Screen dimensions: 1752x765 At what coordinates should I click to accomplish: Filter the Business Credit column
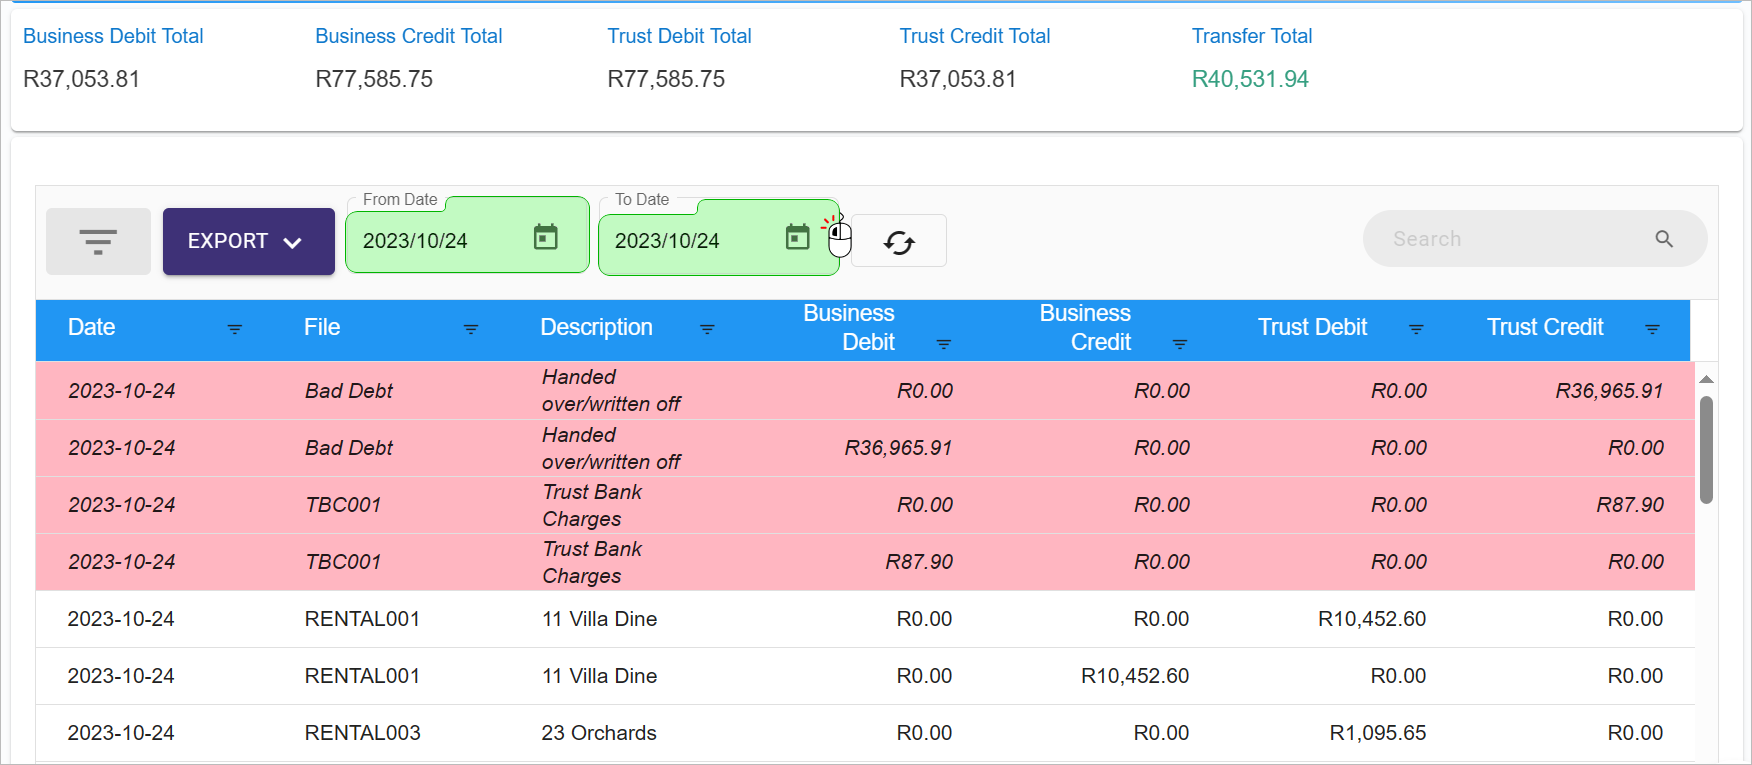point(1180,344)
